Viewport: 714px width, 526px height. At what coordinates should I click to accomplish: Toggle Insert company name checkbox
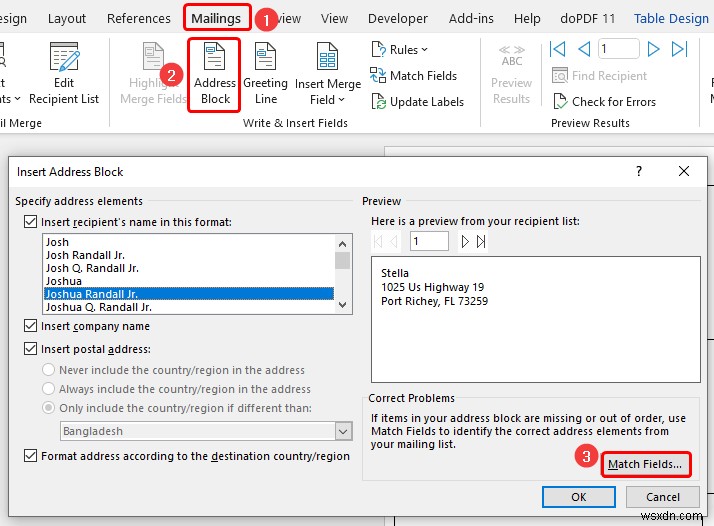[x=30, y=326]
